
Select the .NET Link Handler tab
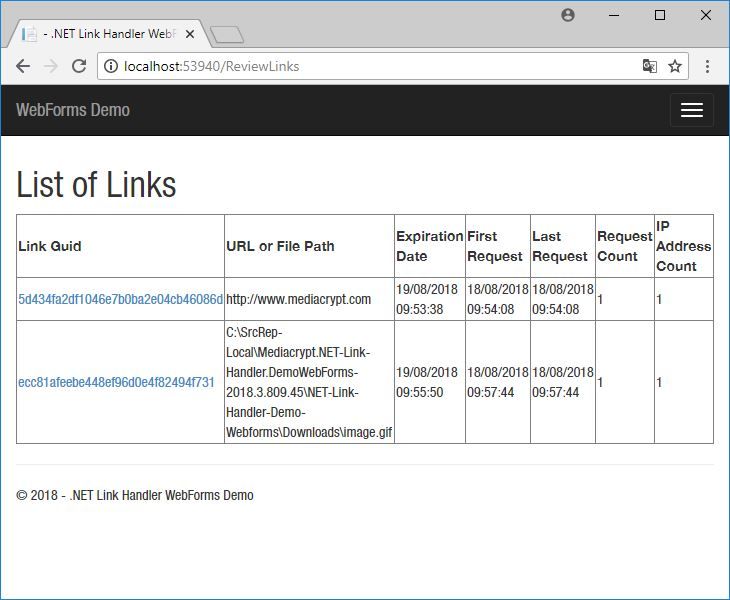105,34
